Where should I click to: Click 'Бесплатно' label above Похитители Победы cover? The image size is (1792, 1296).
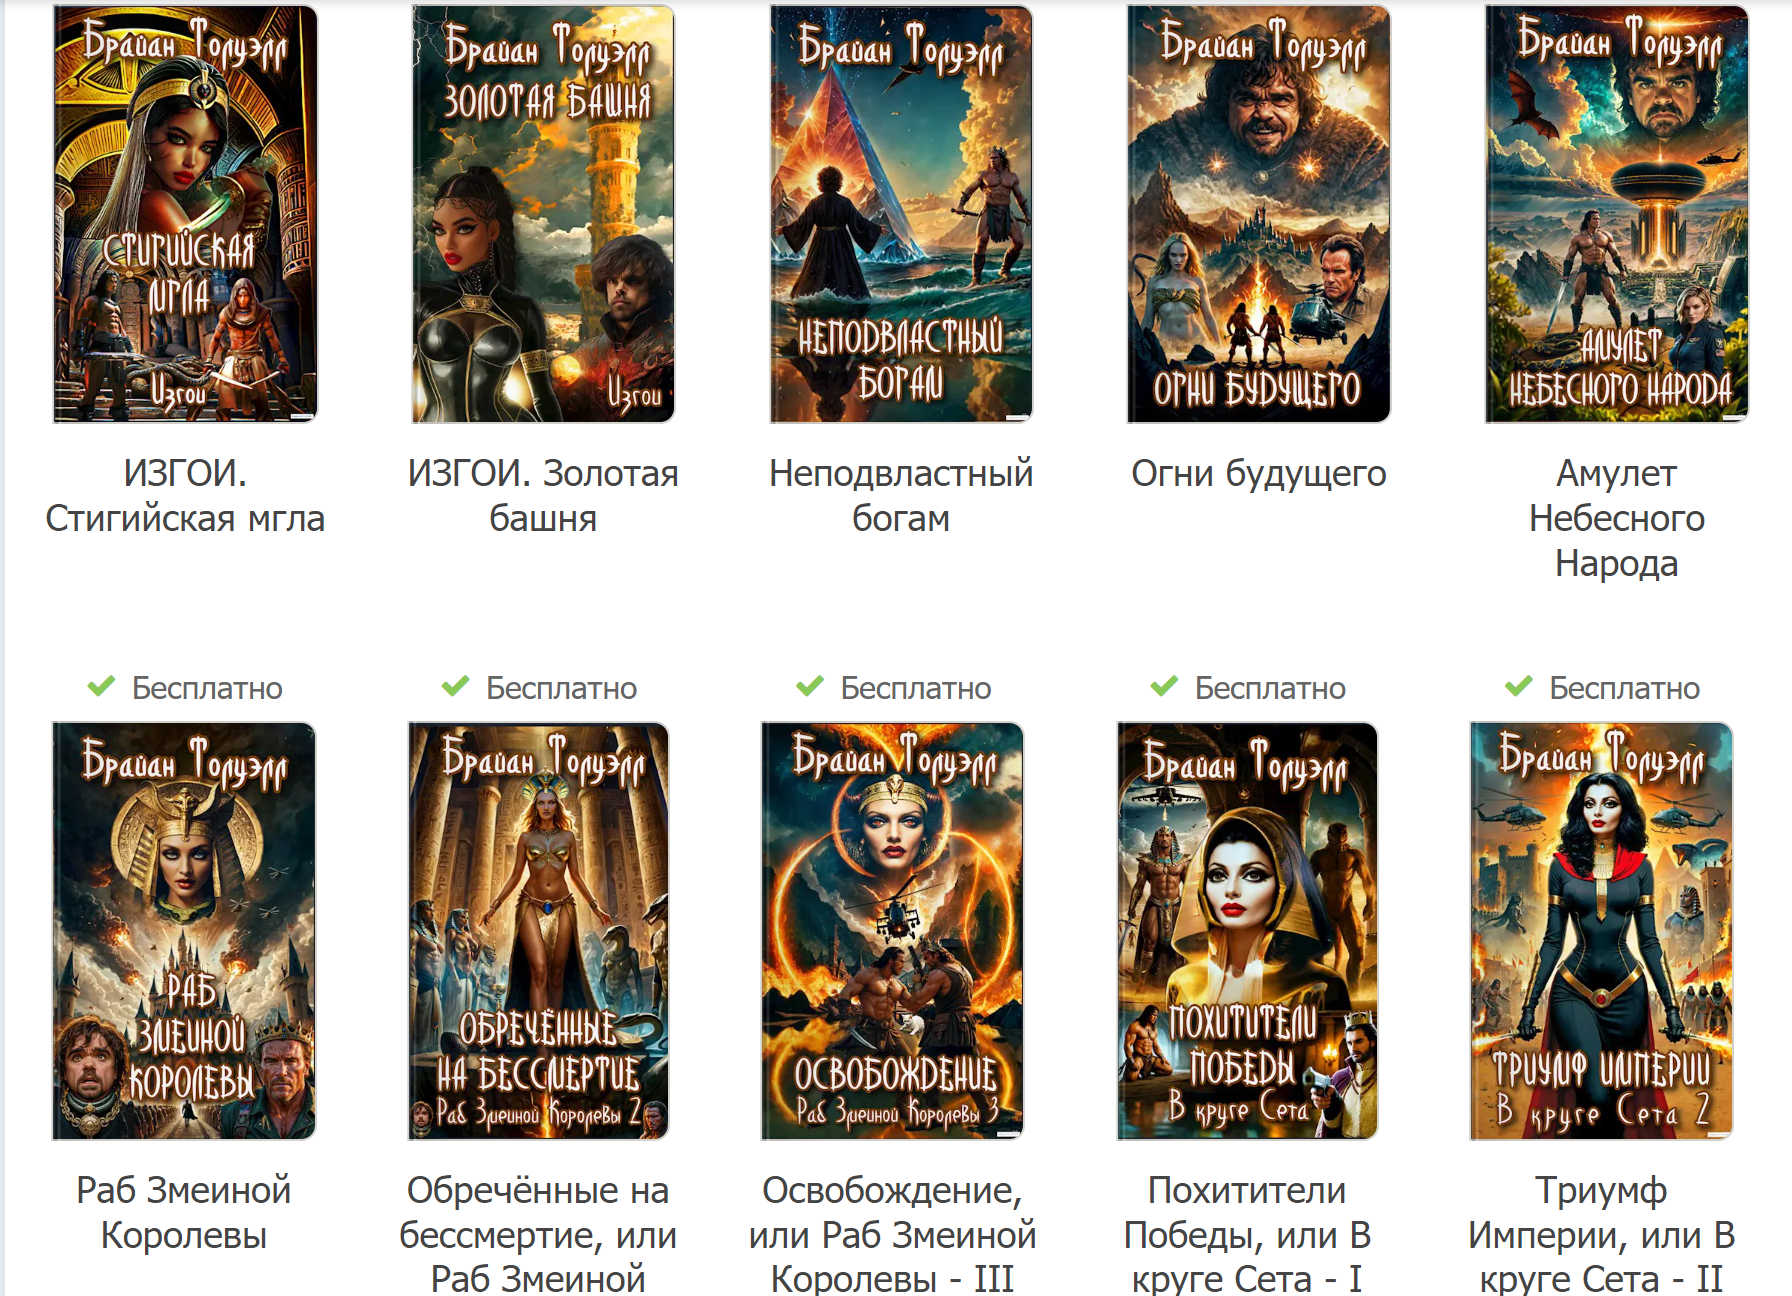coord(1270,688)
